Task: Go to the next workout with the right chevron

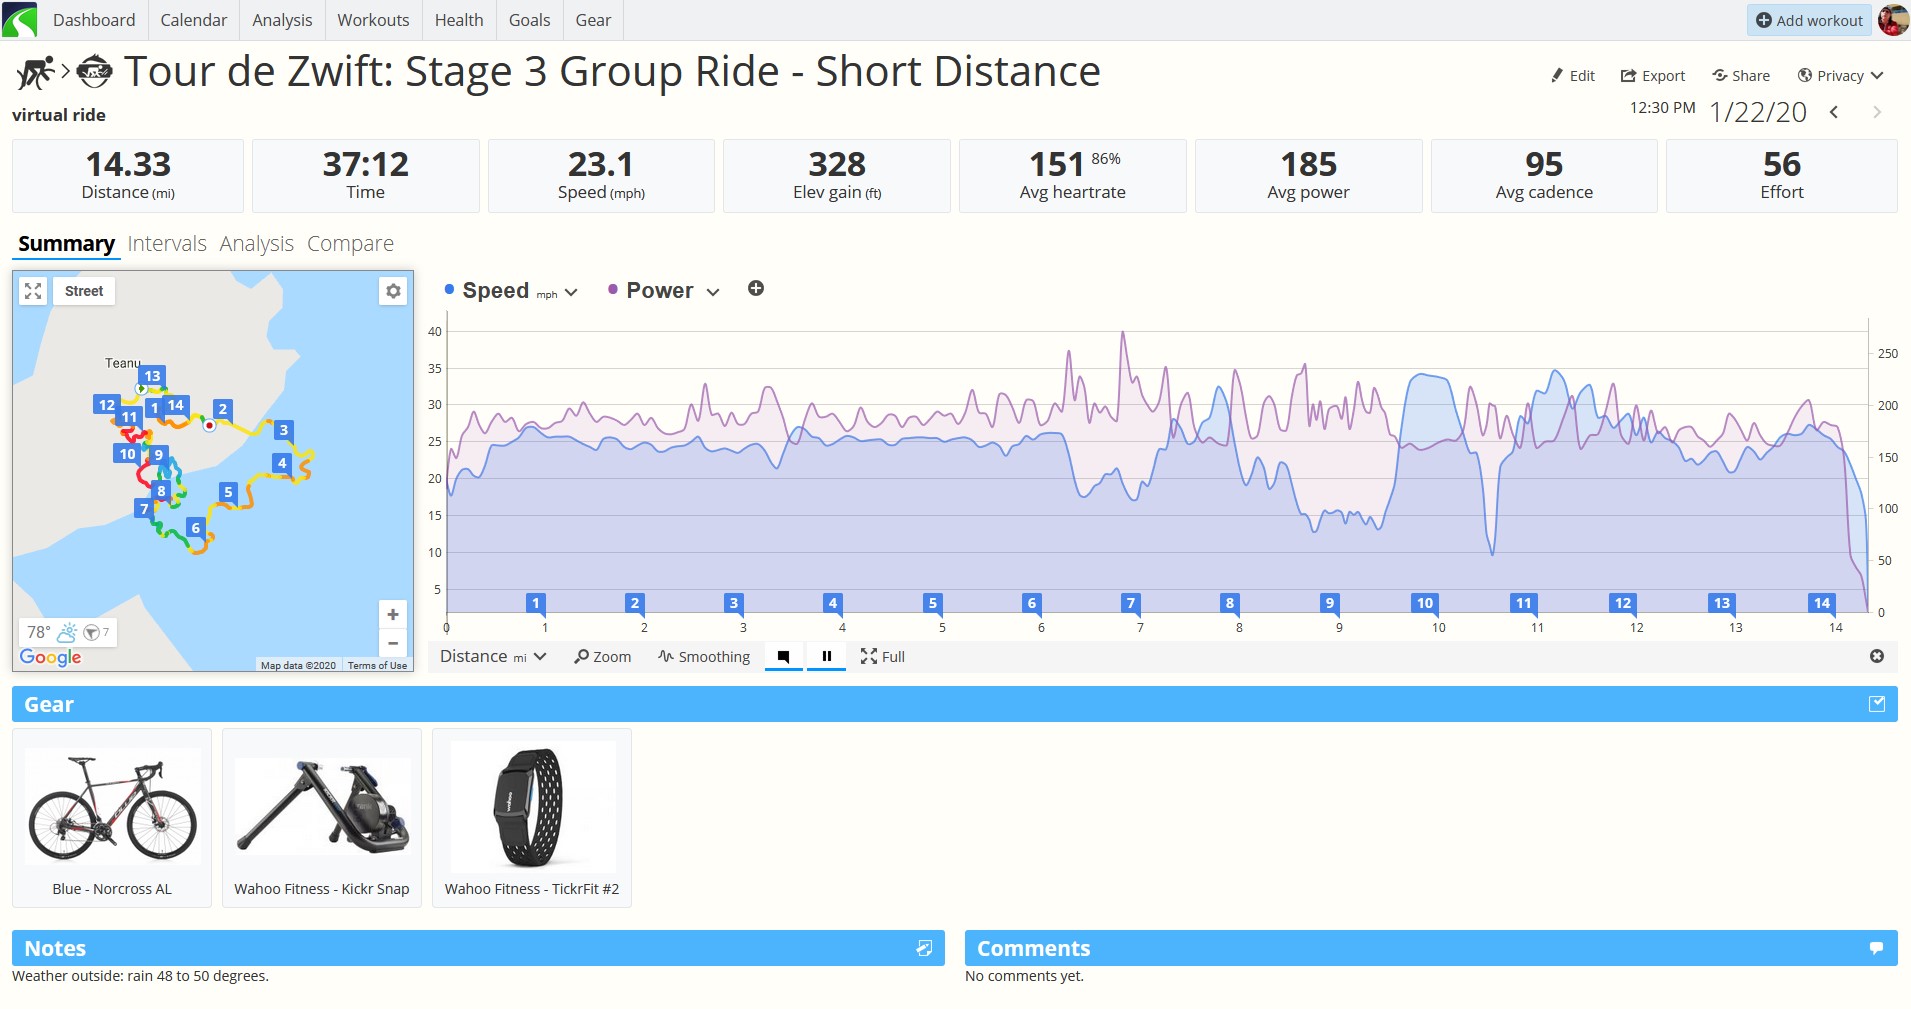Action: (x=1877, y=112)
